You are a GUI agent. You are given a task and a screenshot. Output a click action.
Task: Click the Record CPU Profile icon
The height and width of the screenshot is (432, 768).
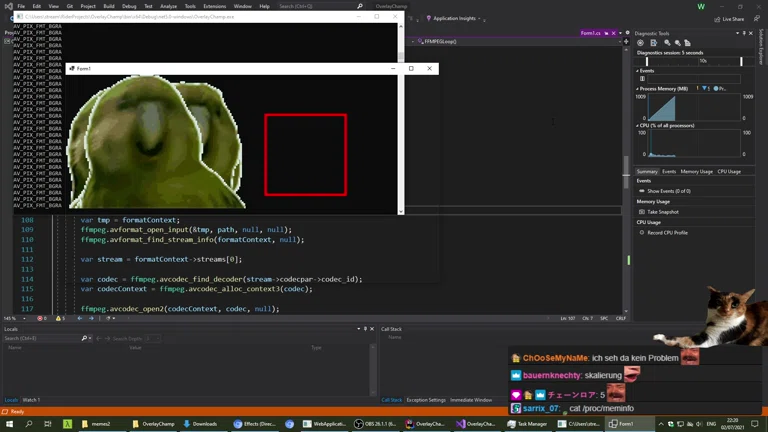(x=642, y=233)
